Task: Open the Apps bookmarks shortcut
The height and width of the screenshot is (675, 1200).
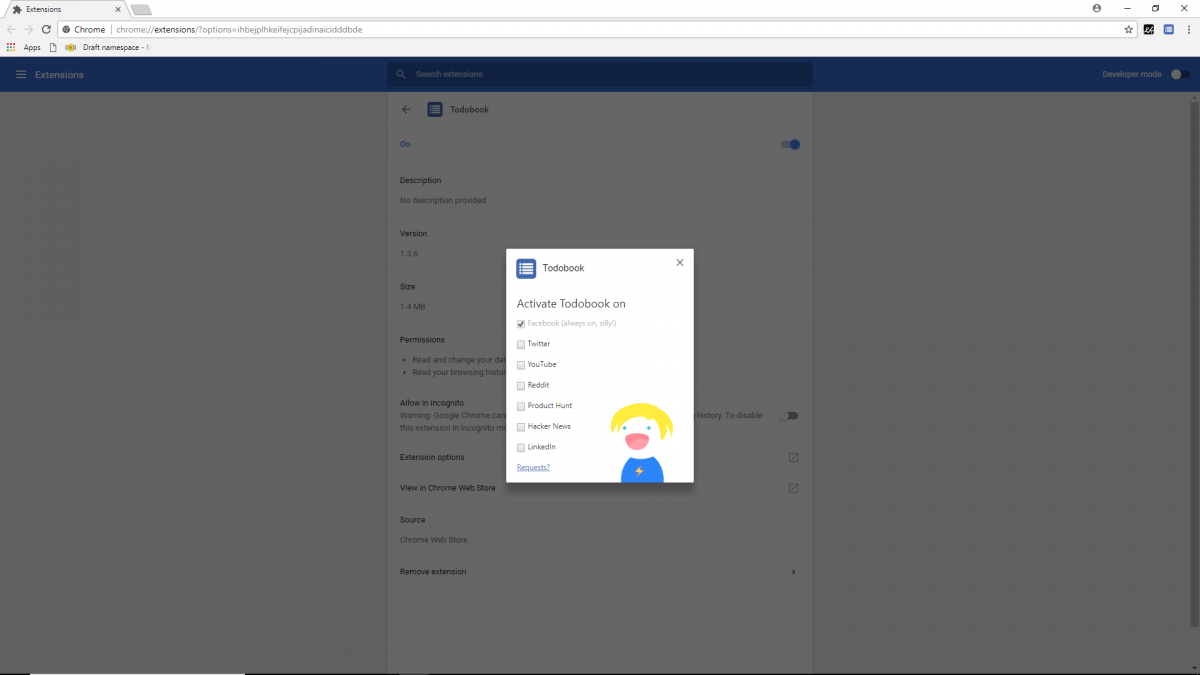Action: tap(23, 47)
